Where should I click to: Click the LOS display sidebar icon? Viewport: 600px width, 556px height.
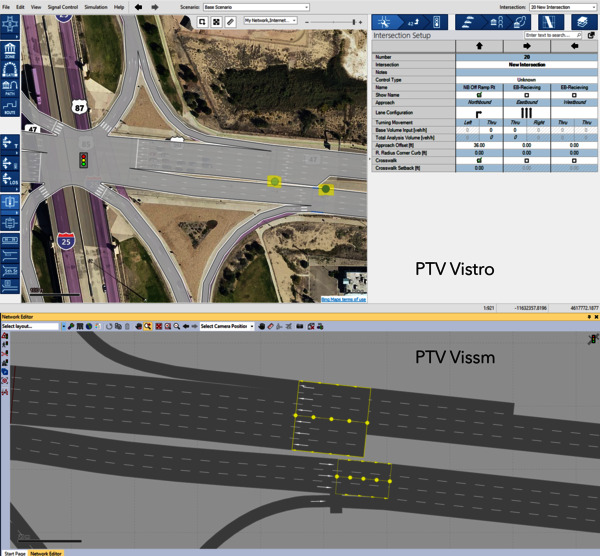[10, 180]
